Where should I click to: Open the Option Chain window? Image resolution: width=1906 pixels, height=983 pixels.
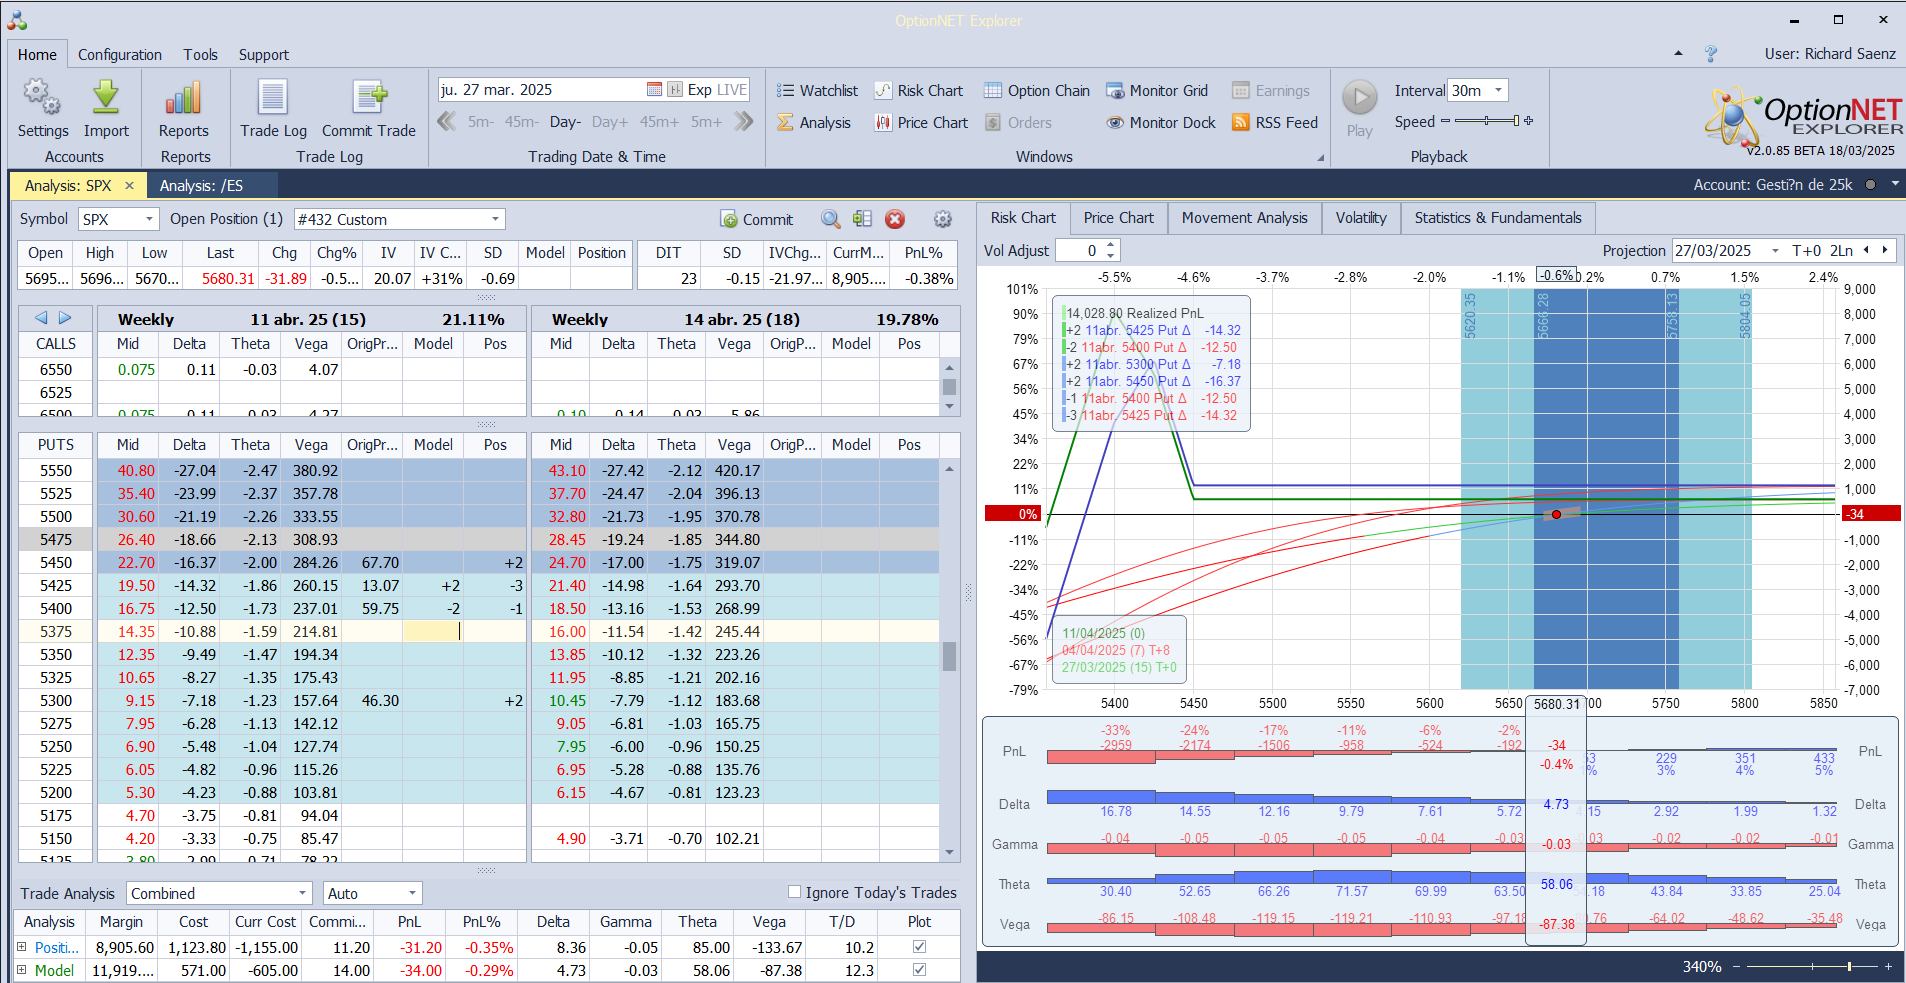[x=1037, y=90]
